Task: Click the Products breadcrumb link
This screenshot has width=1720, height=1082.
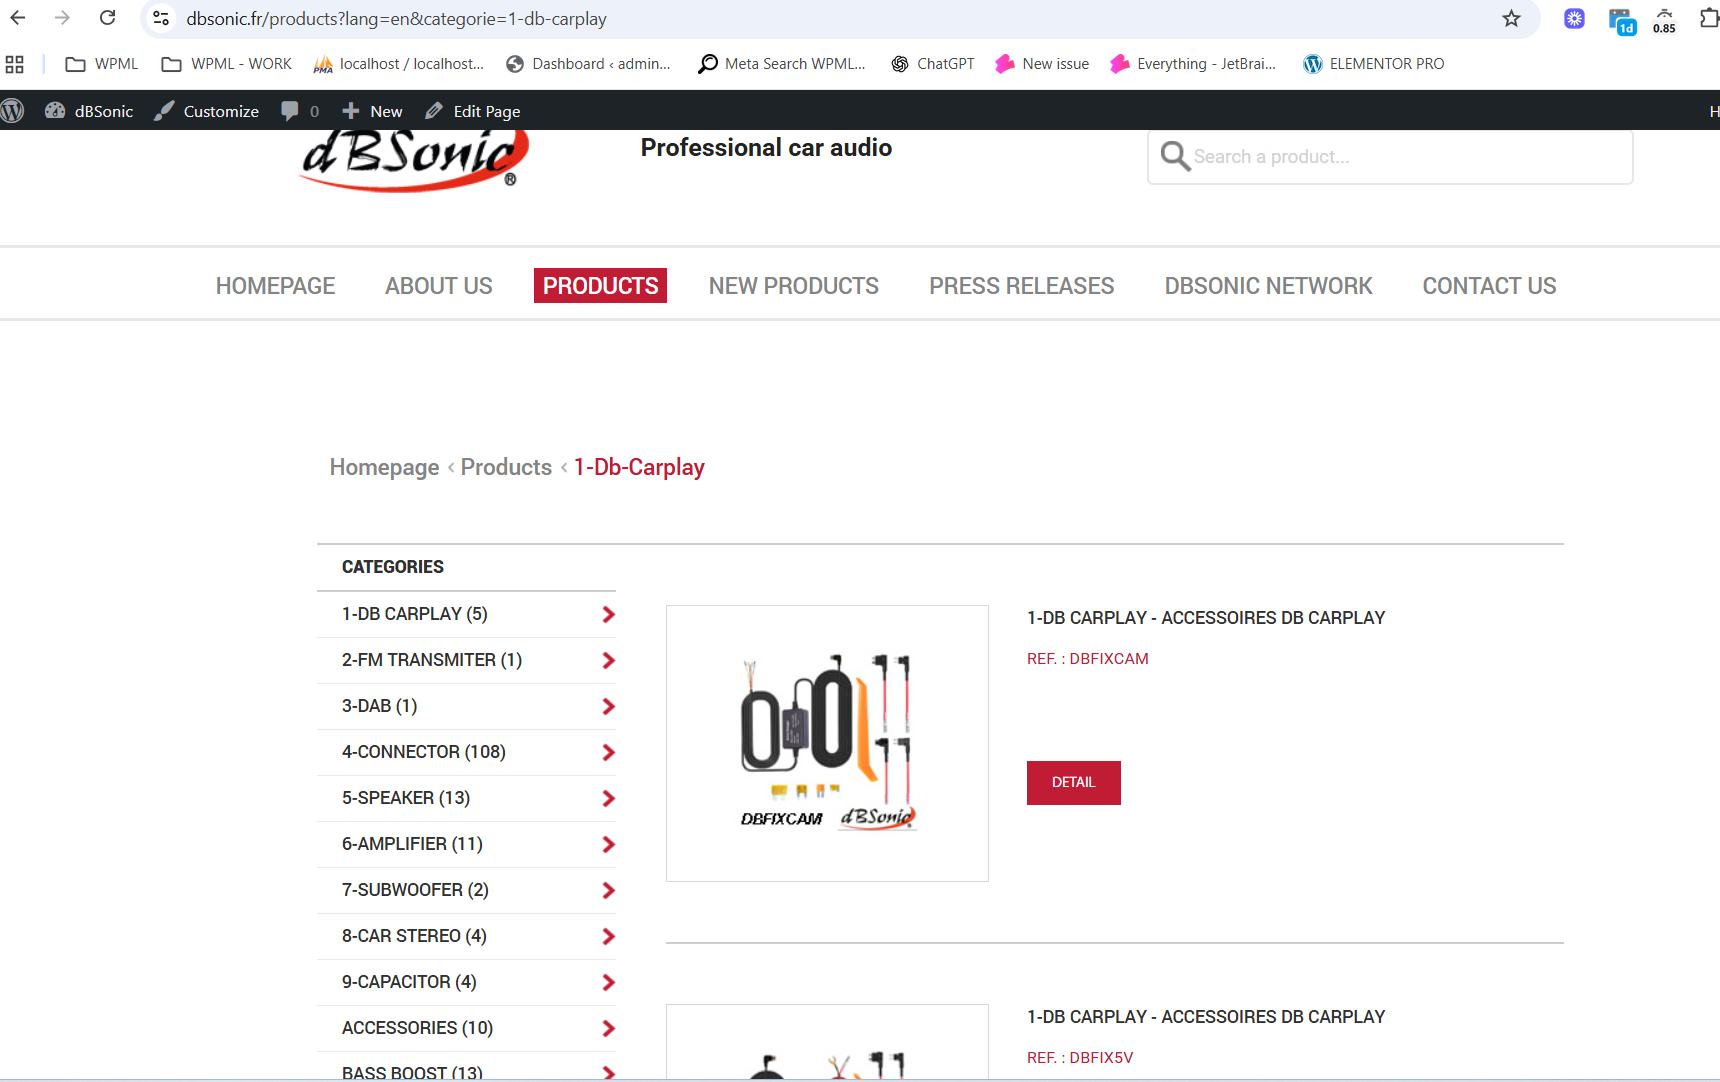Action: tap(506, 467)
